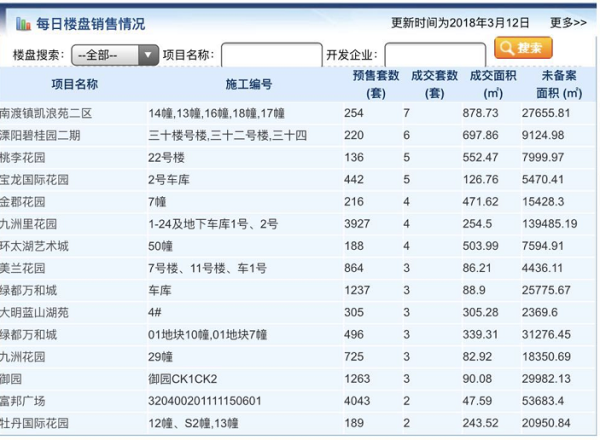Viewport: 600px width, 440px height.
Task: Click construction number 320400201111150601
Action: coord(205,401)
